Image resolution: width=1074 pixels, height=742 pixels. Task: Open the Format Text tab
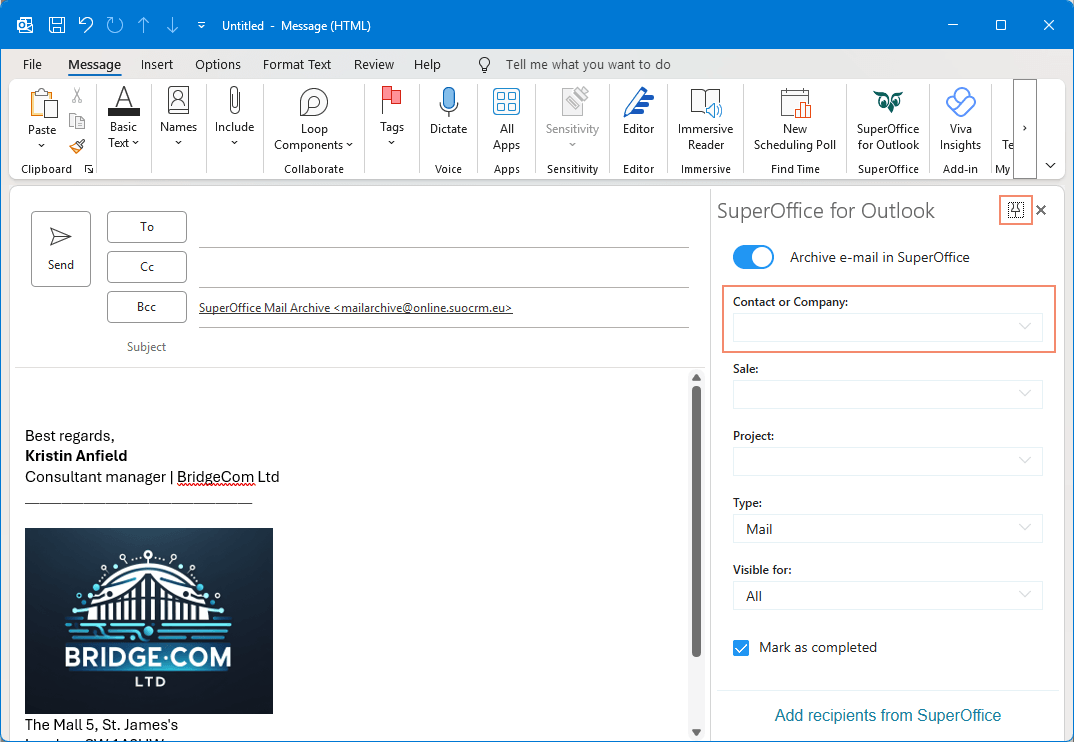tap(297, 64)
